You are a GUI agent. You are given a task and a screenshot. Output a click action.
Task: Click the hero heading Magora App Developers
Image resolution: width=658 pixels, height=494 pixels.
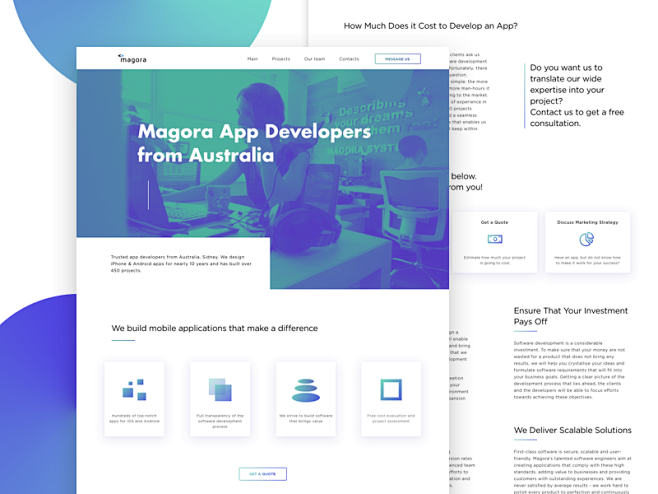254,143
